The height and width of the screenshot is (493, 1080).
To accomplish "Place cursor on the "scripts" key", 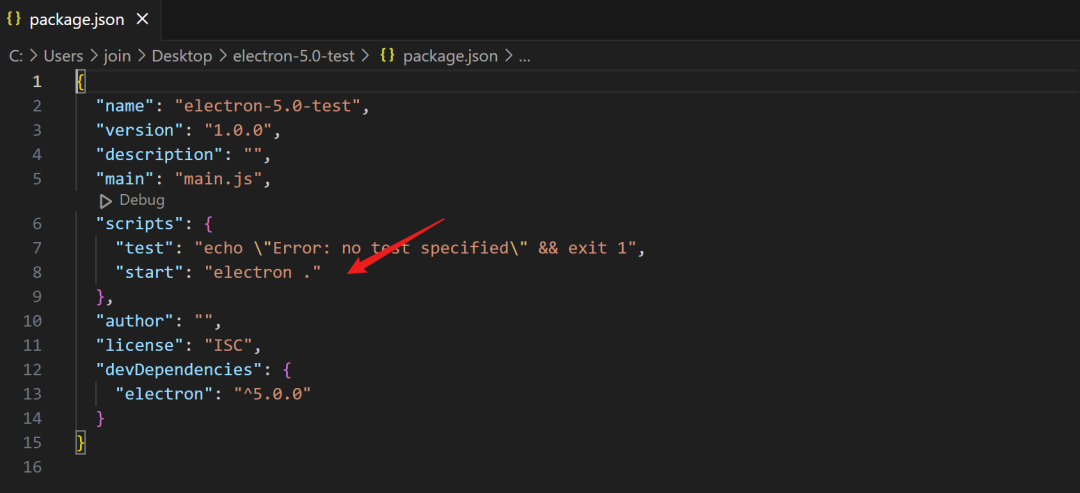I will 134,224.
